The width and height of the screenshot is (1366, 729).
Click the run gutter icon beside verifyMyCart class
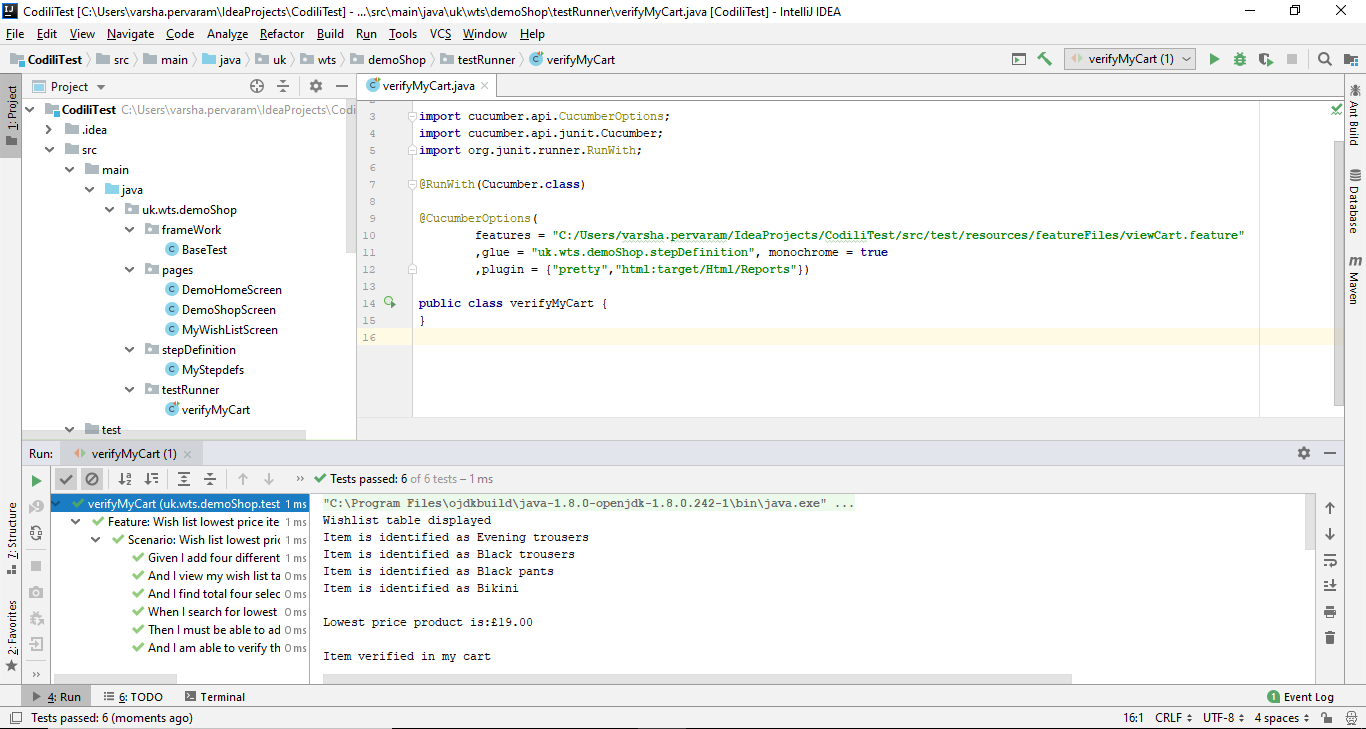389,302
